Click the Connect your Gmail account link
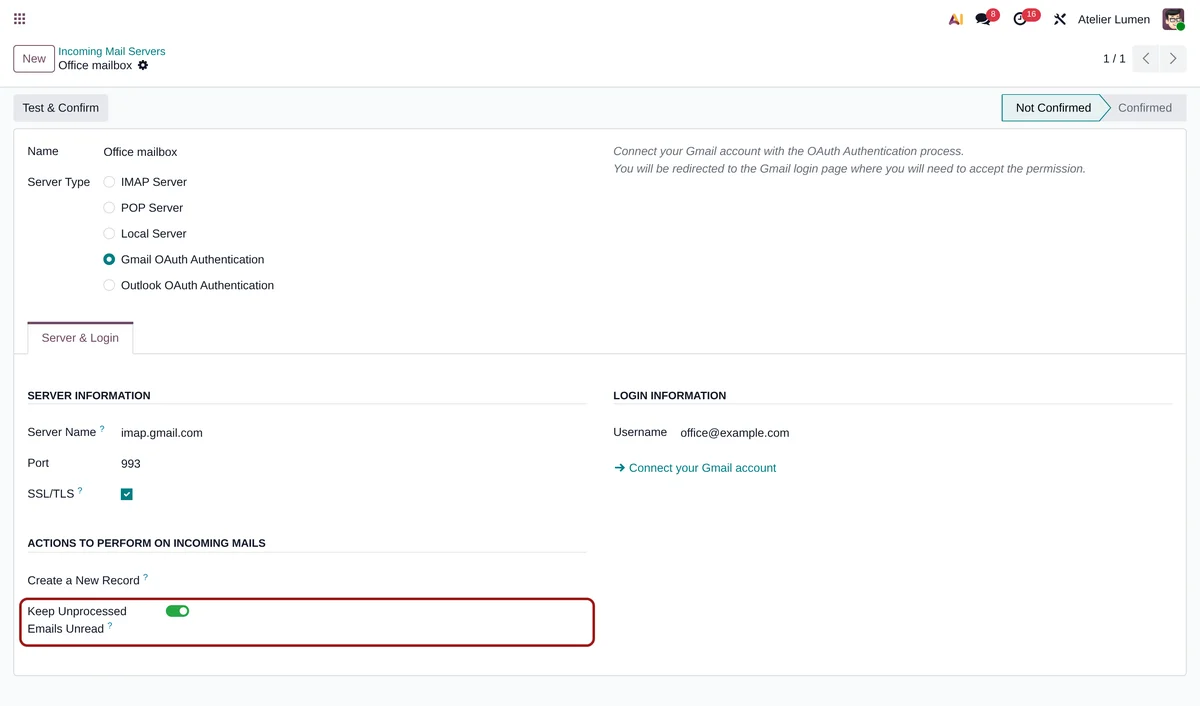This screenshot has width=1200, height=706. point(695,468)
